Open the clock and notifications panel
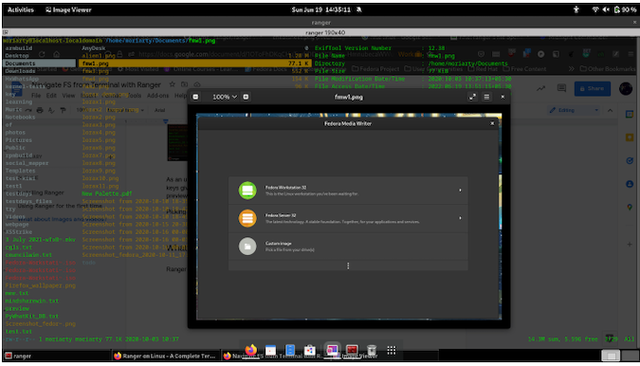640x366 pixels. coord(321,10)
